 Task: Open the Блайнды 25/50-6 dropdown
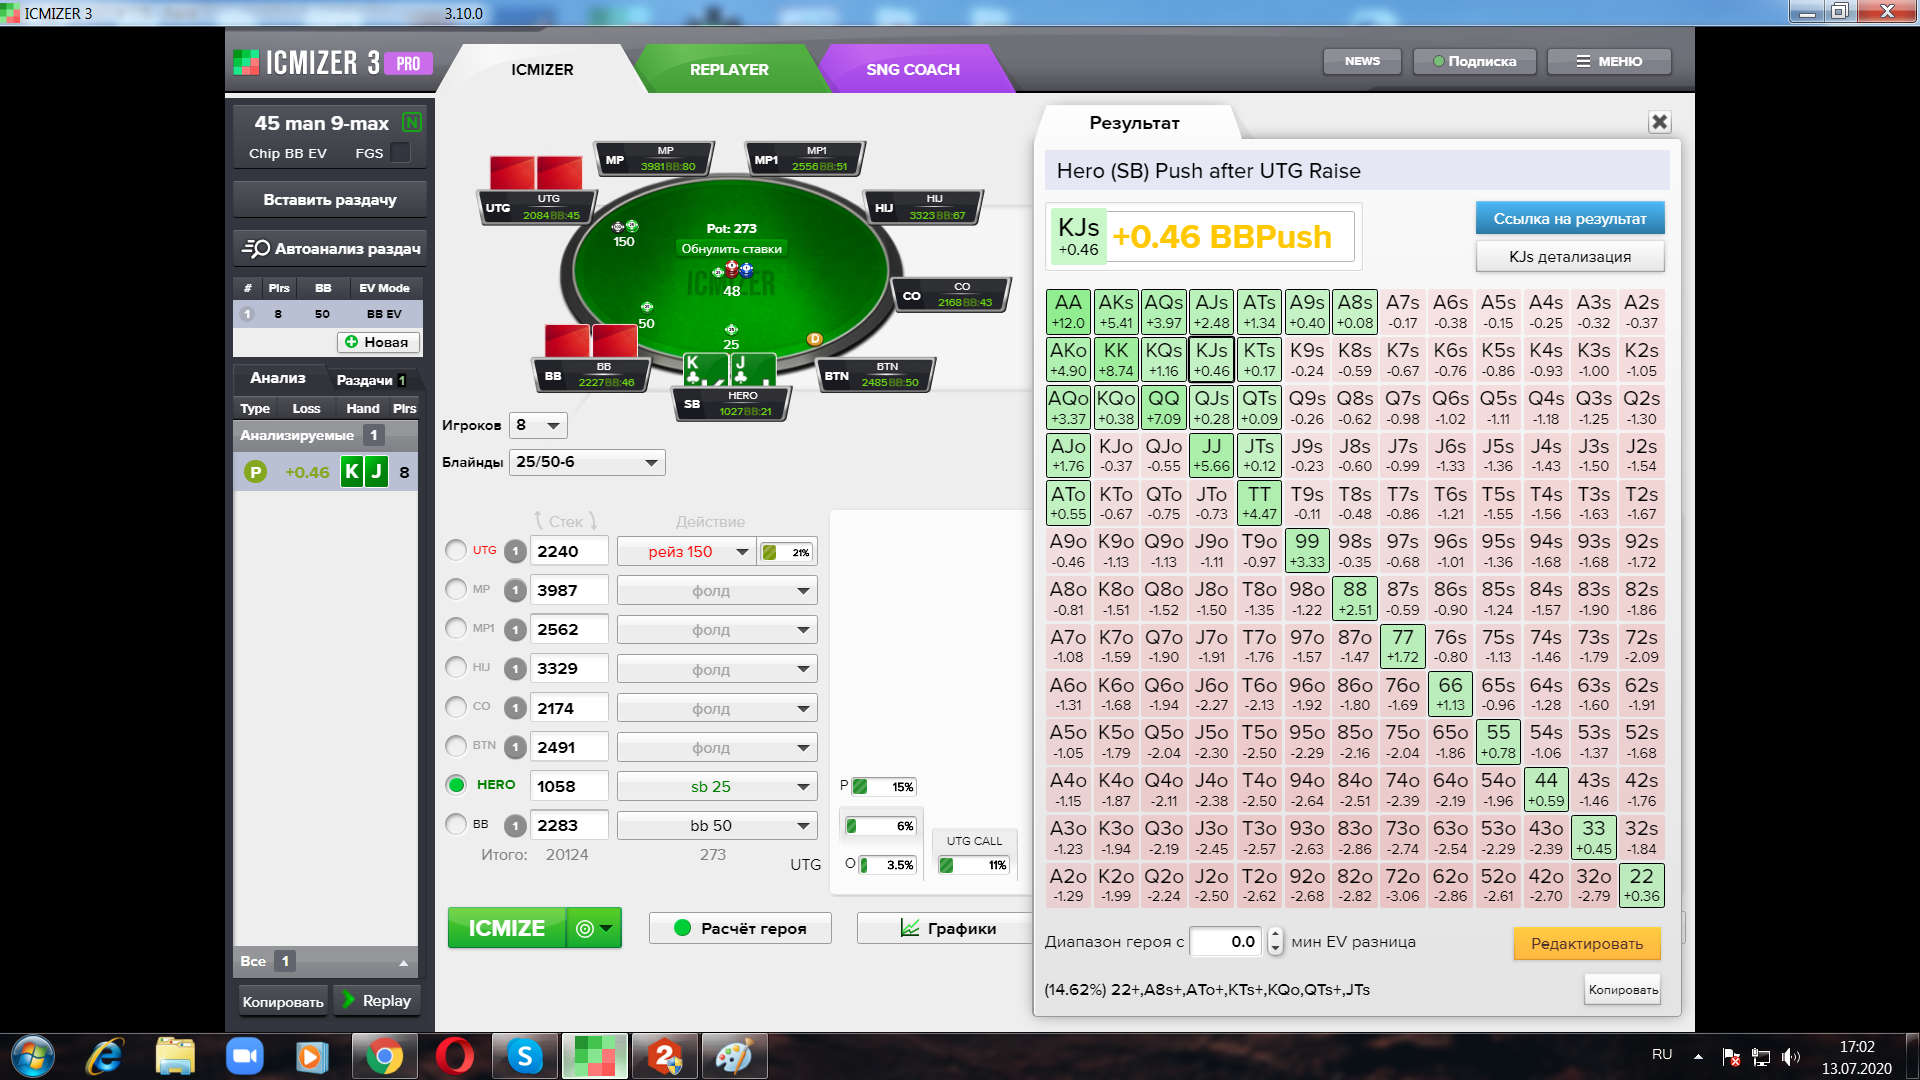[x=587, y=462]
